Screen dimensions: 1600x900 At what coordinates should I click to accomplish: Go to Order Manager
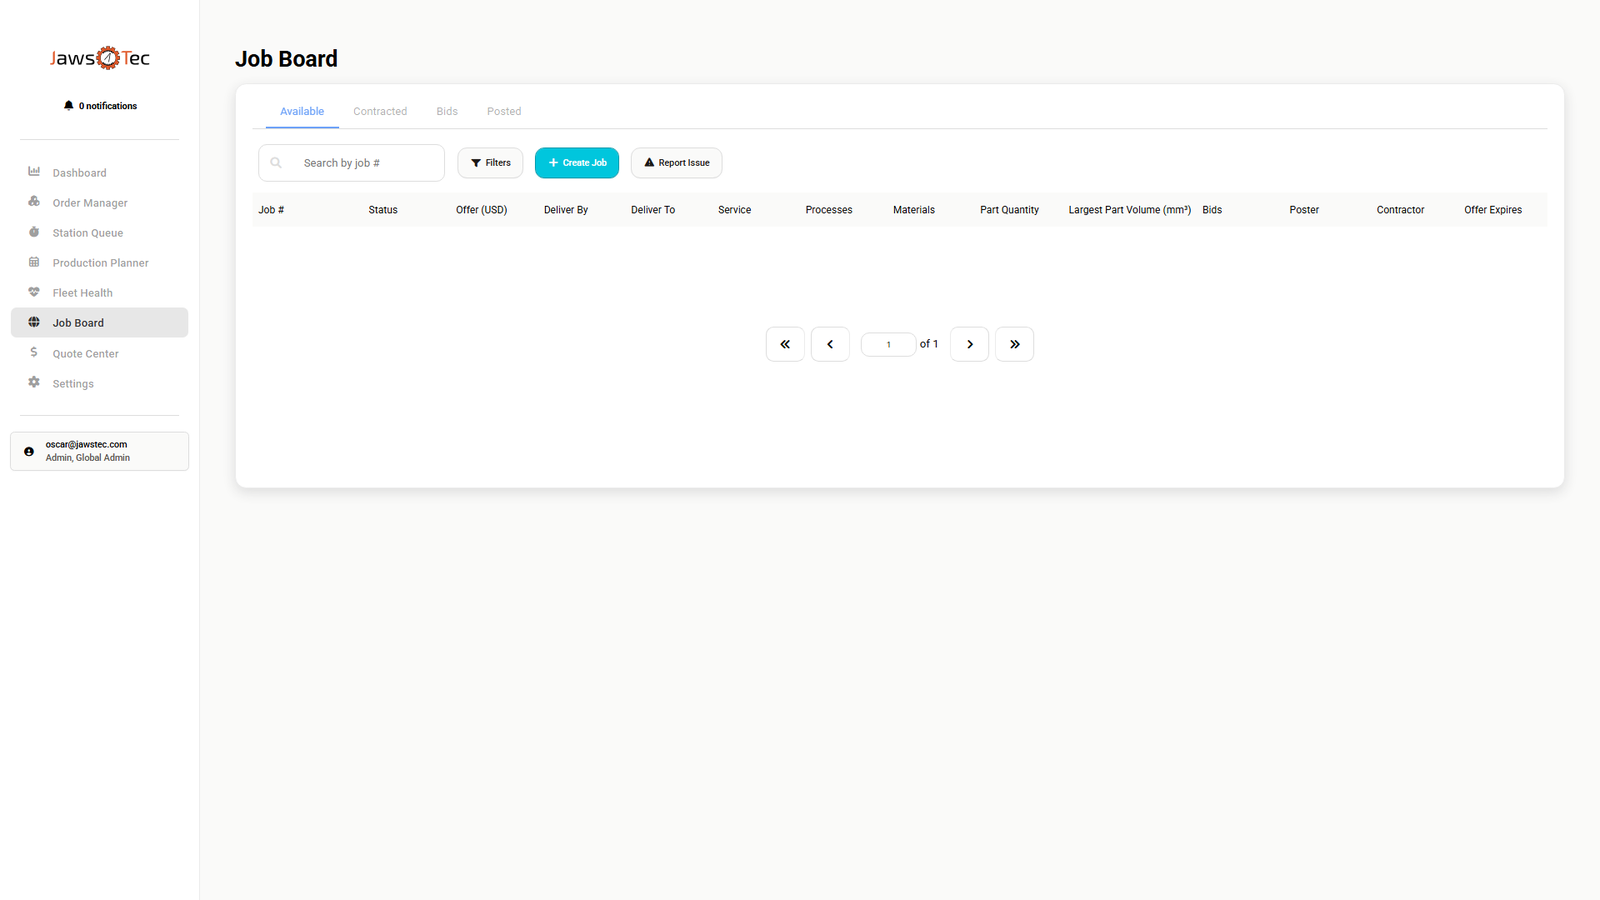99,202
